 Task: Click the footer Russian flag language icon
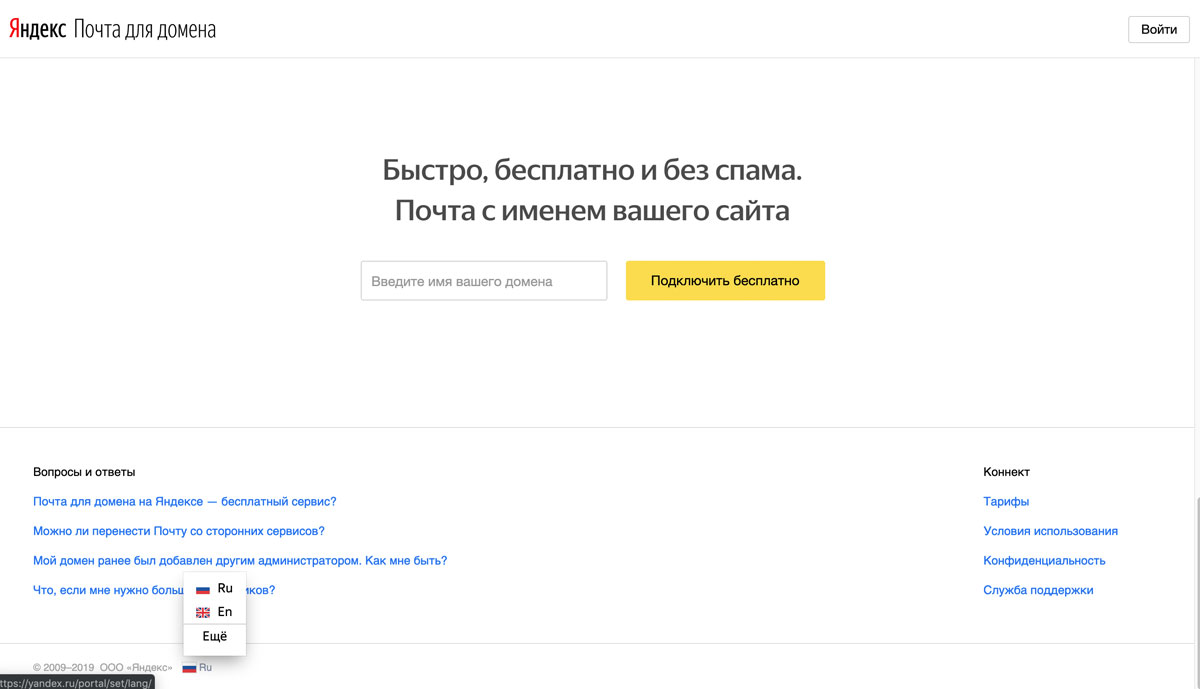click(189, 667)
